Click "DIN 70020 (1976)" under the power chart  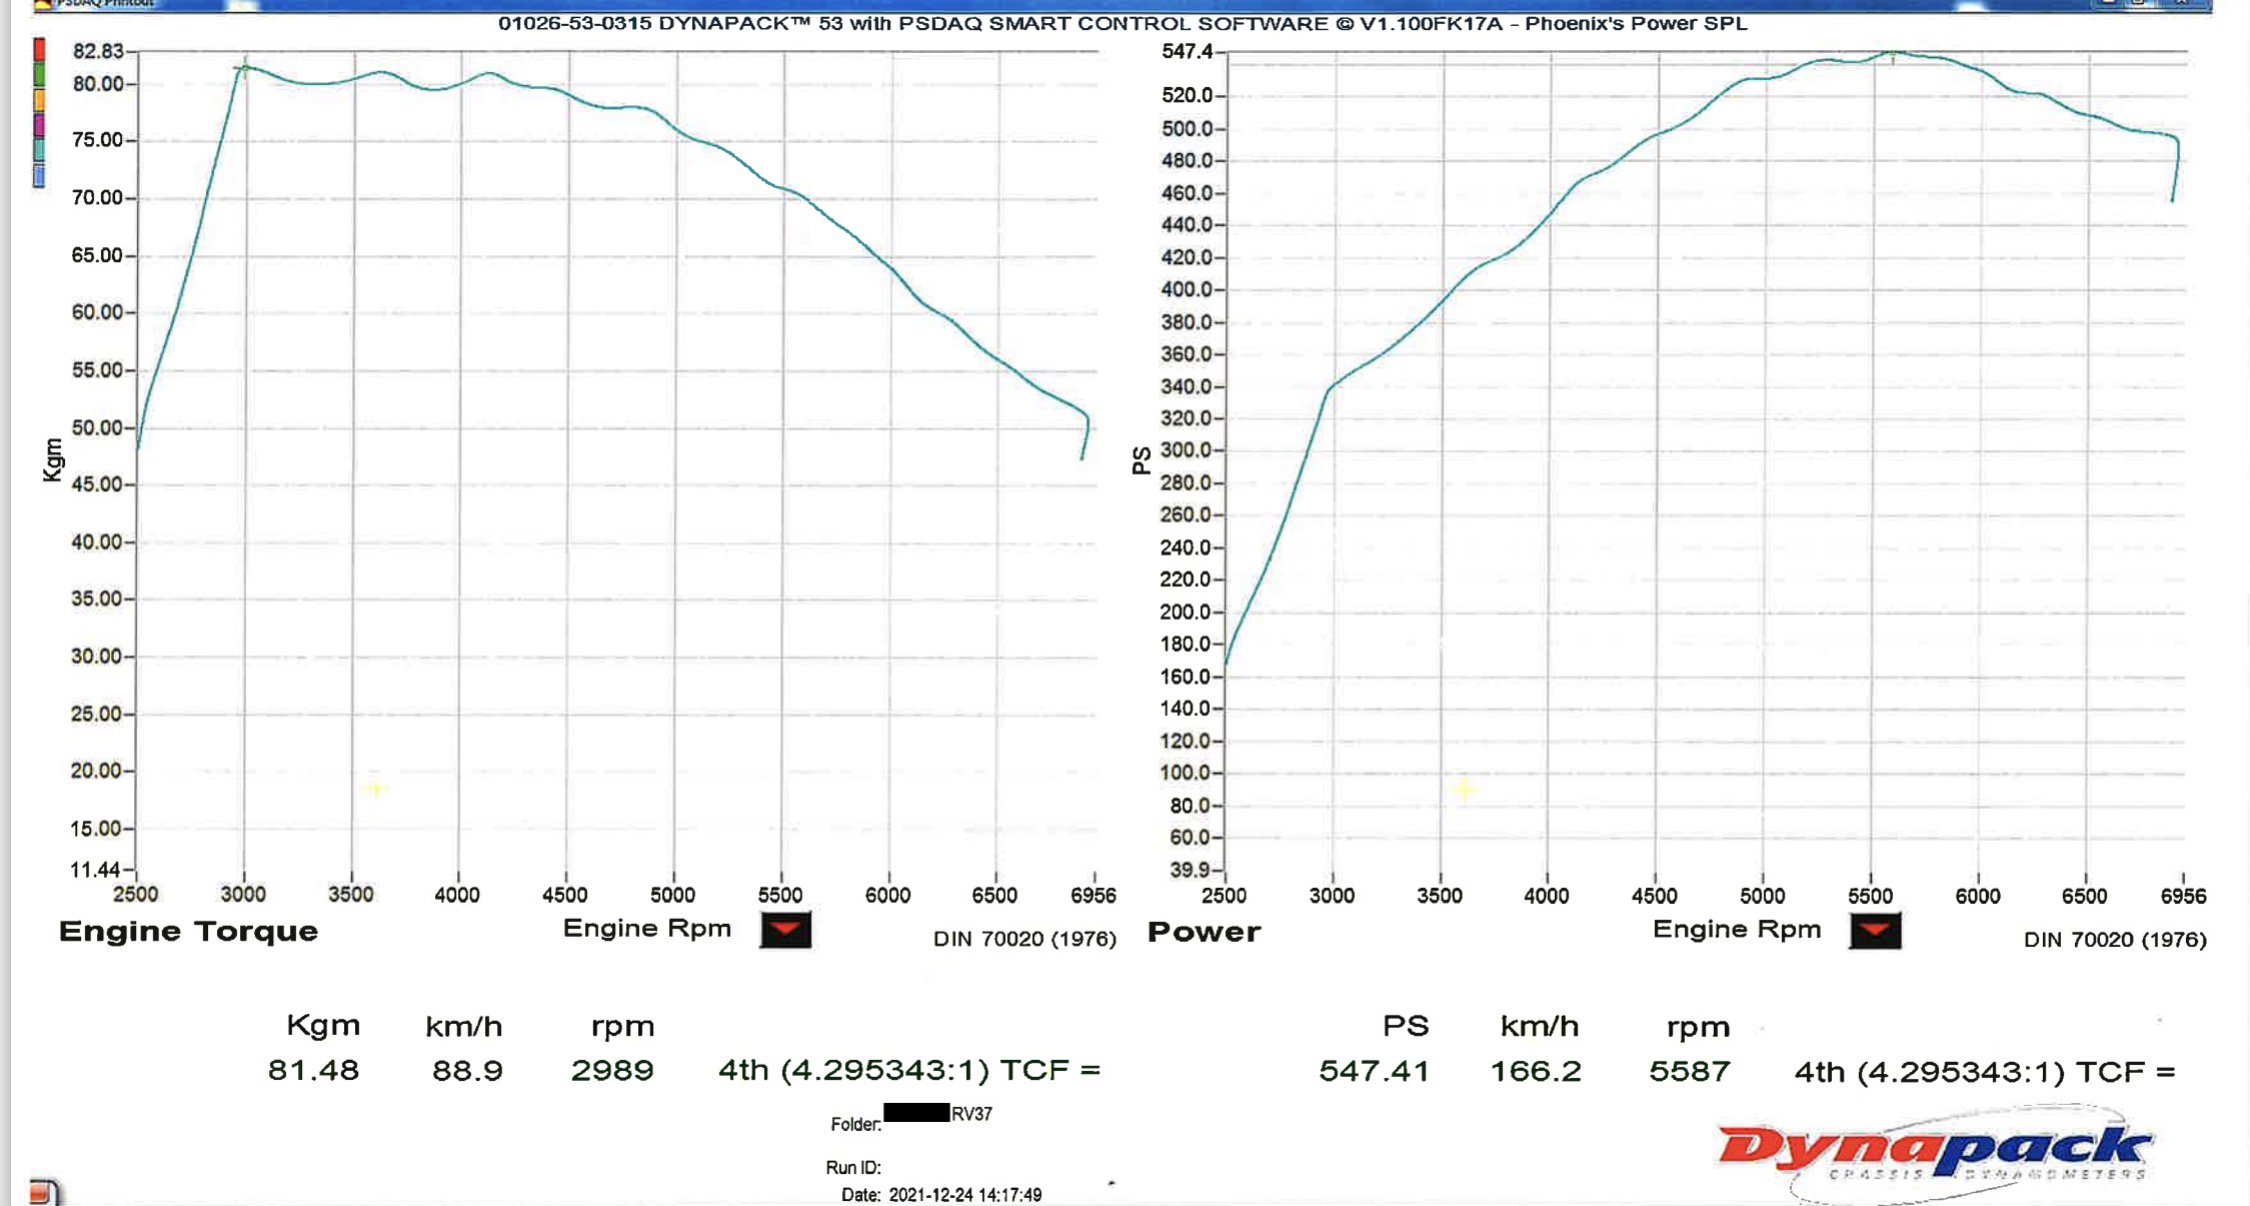(x=2115, y=940)
